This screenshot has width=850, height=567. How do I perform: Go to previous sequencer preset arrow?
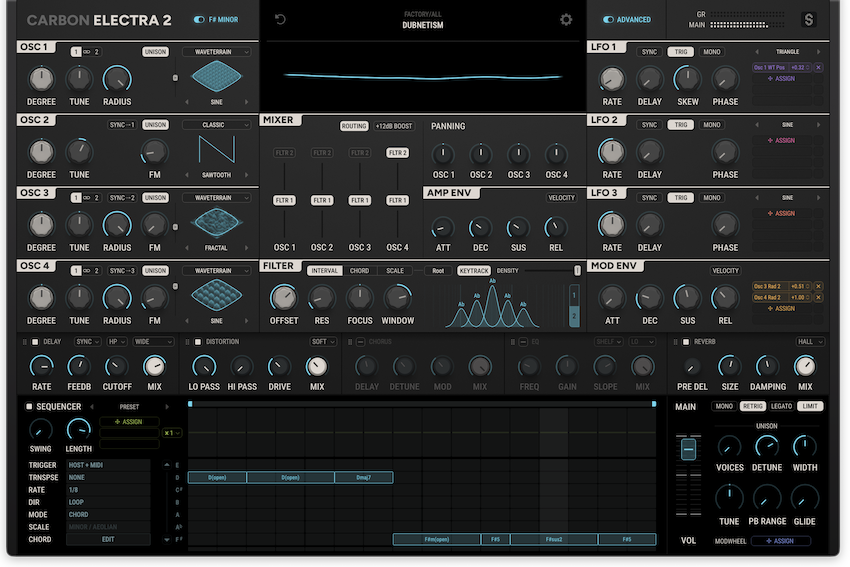(92, 407)
